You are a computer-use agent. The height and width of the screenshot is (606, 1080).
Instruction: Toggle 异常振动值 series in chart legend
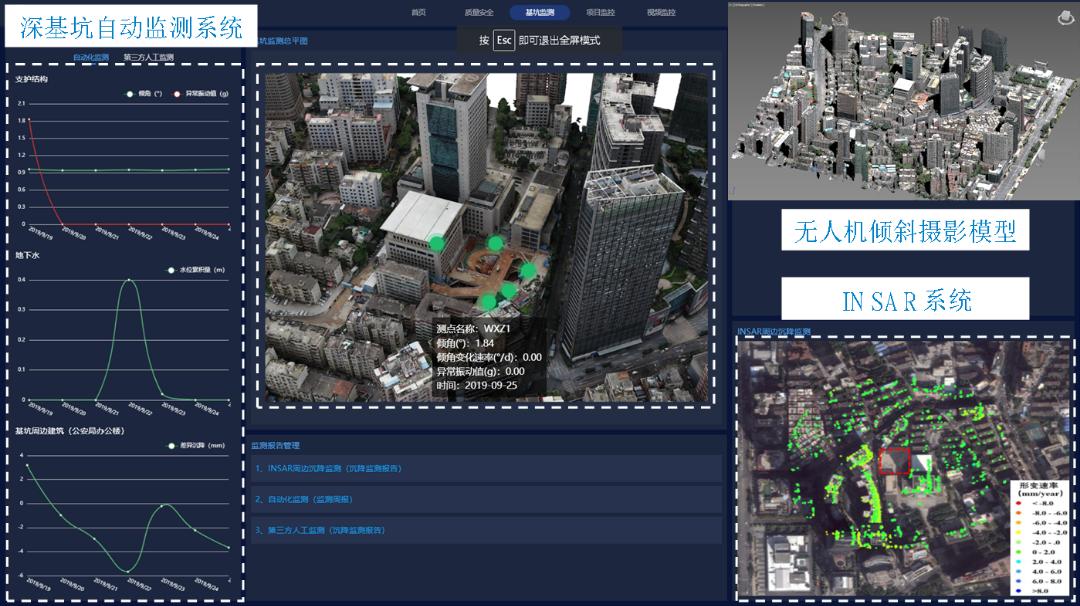point(202,93)
